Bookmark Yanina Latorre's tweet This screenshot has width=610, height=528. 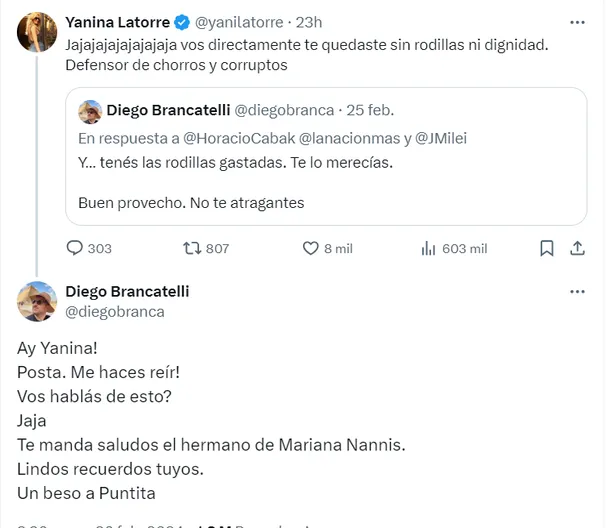point(546,248)
